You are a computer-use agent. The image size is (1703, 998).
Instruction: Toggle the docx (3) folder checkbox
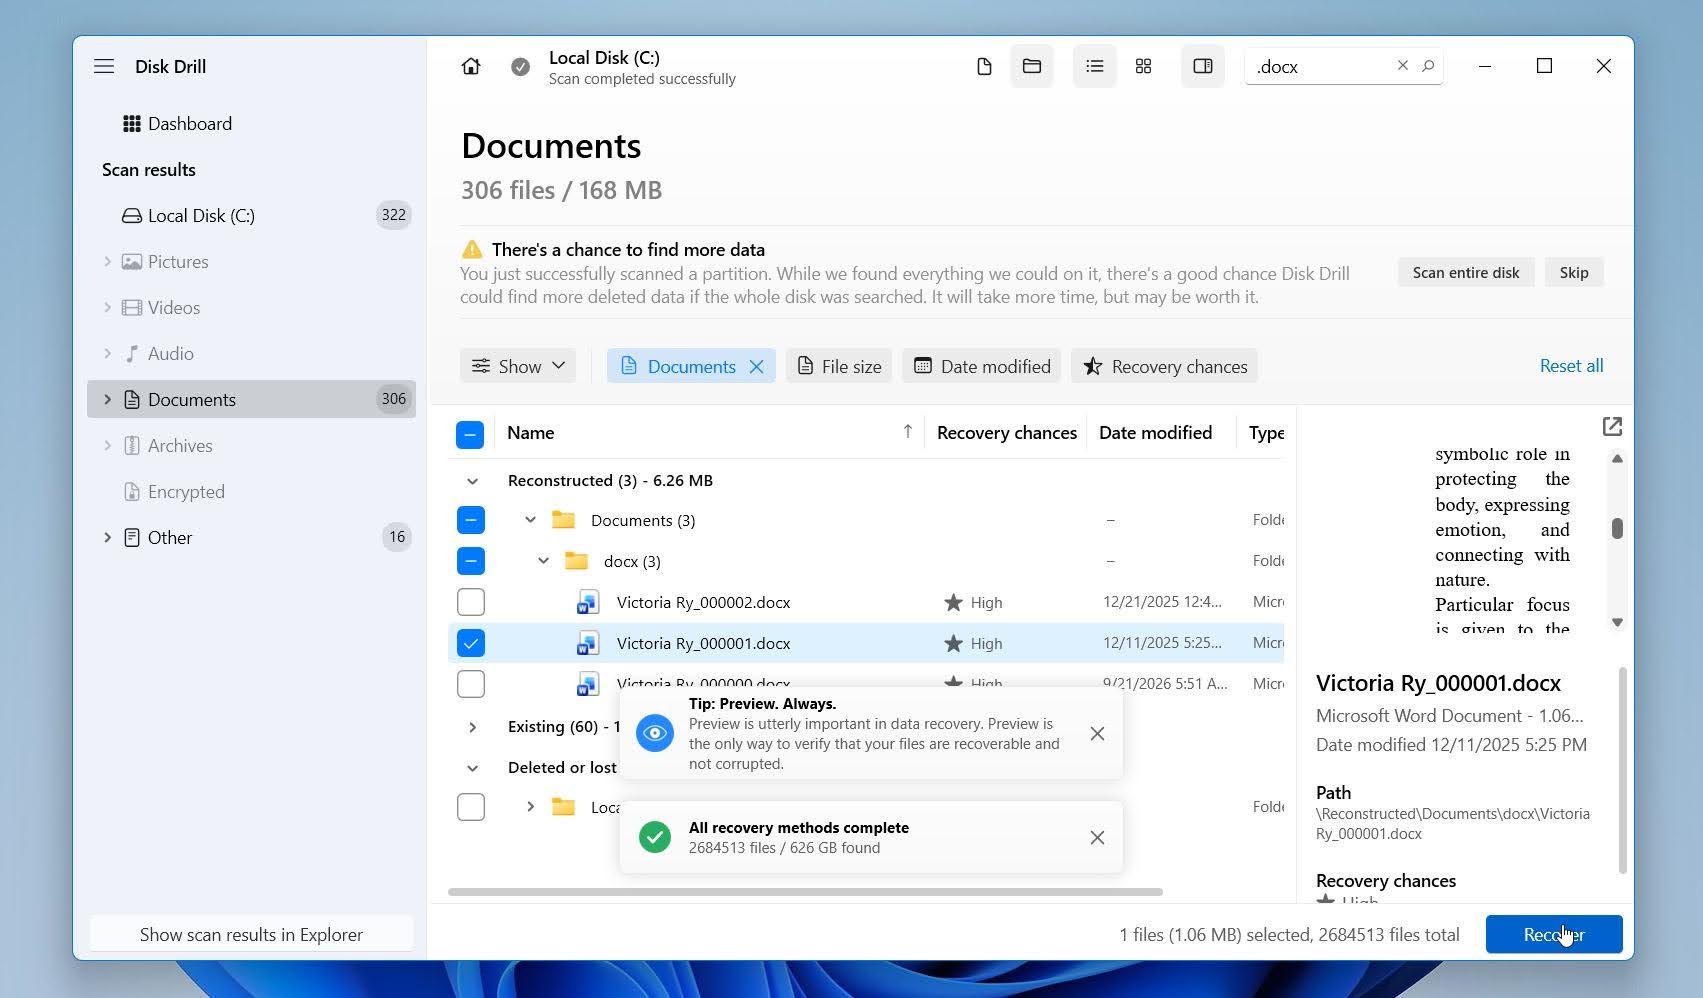click(470, 561)
